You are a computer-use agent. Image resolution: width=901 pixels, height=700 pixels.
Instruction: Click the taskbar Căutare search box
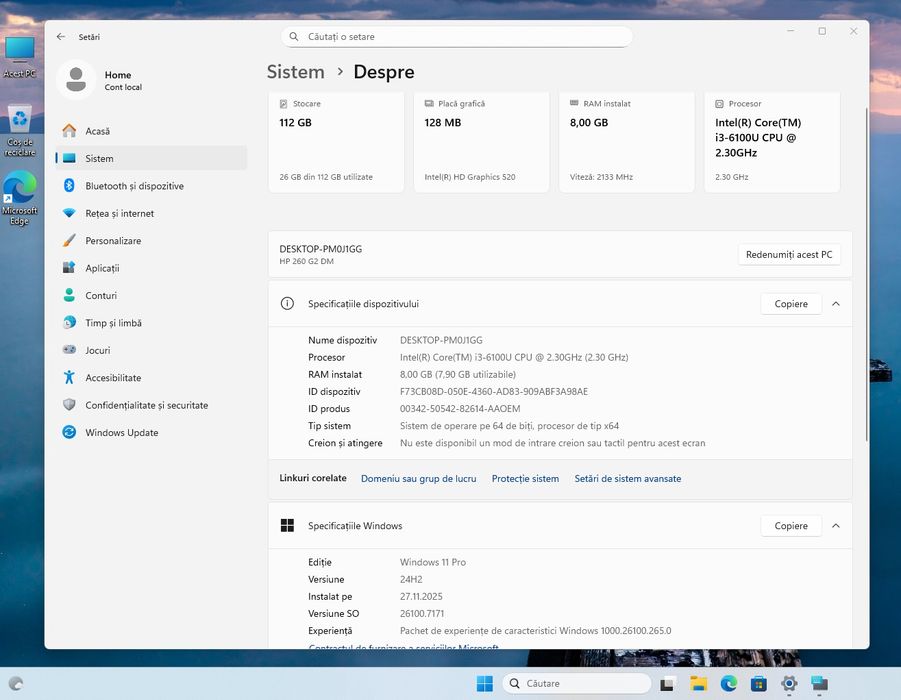[x=576, y=683]
